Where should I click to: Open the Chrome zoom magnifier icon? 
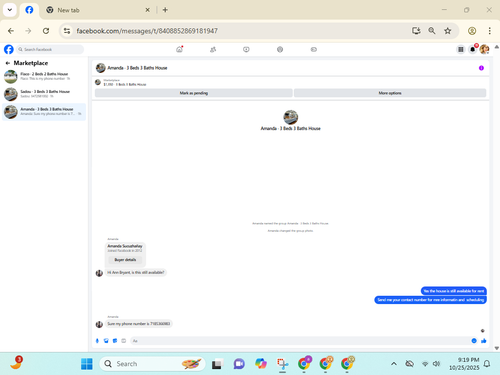click(x=432, y=31)
